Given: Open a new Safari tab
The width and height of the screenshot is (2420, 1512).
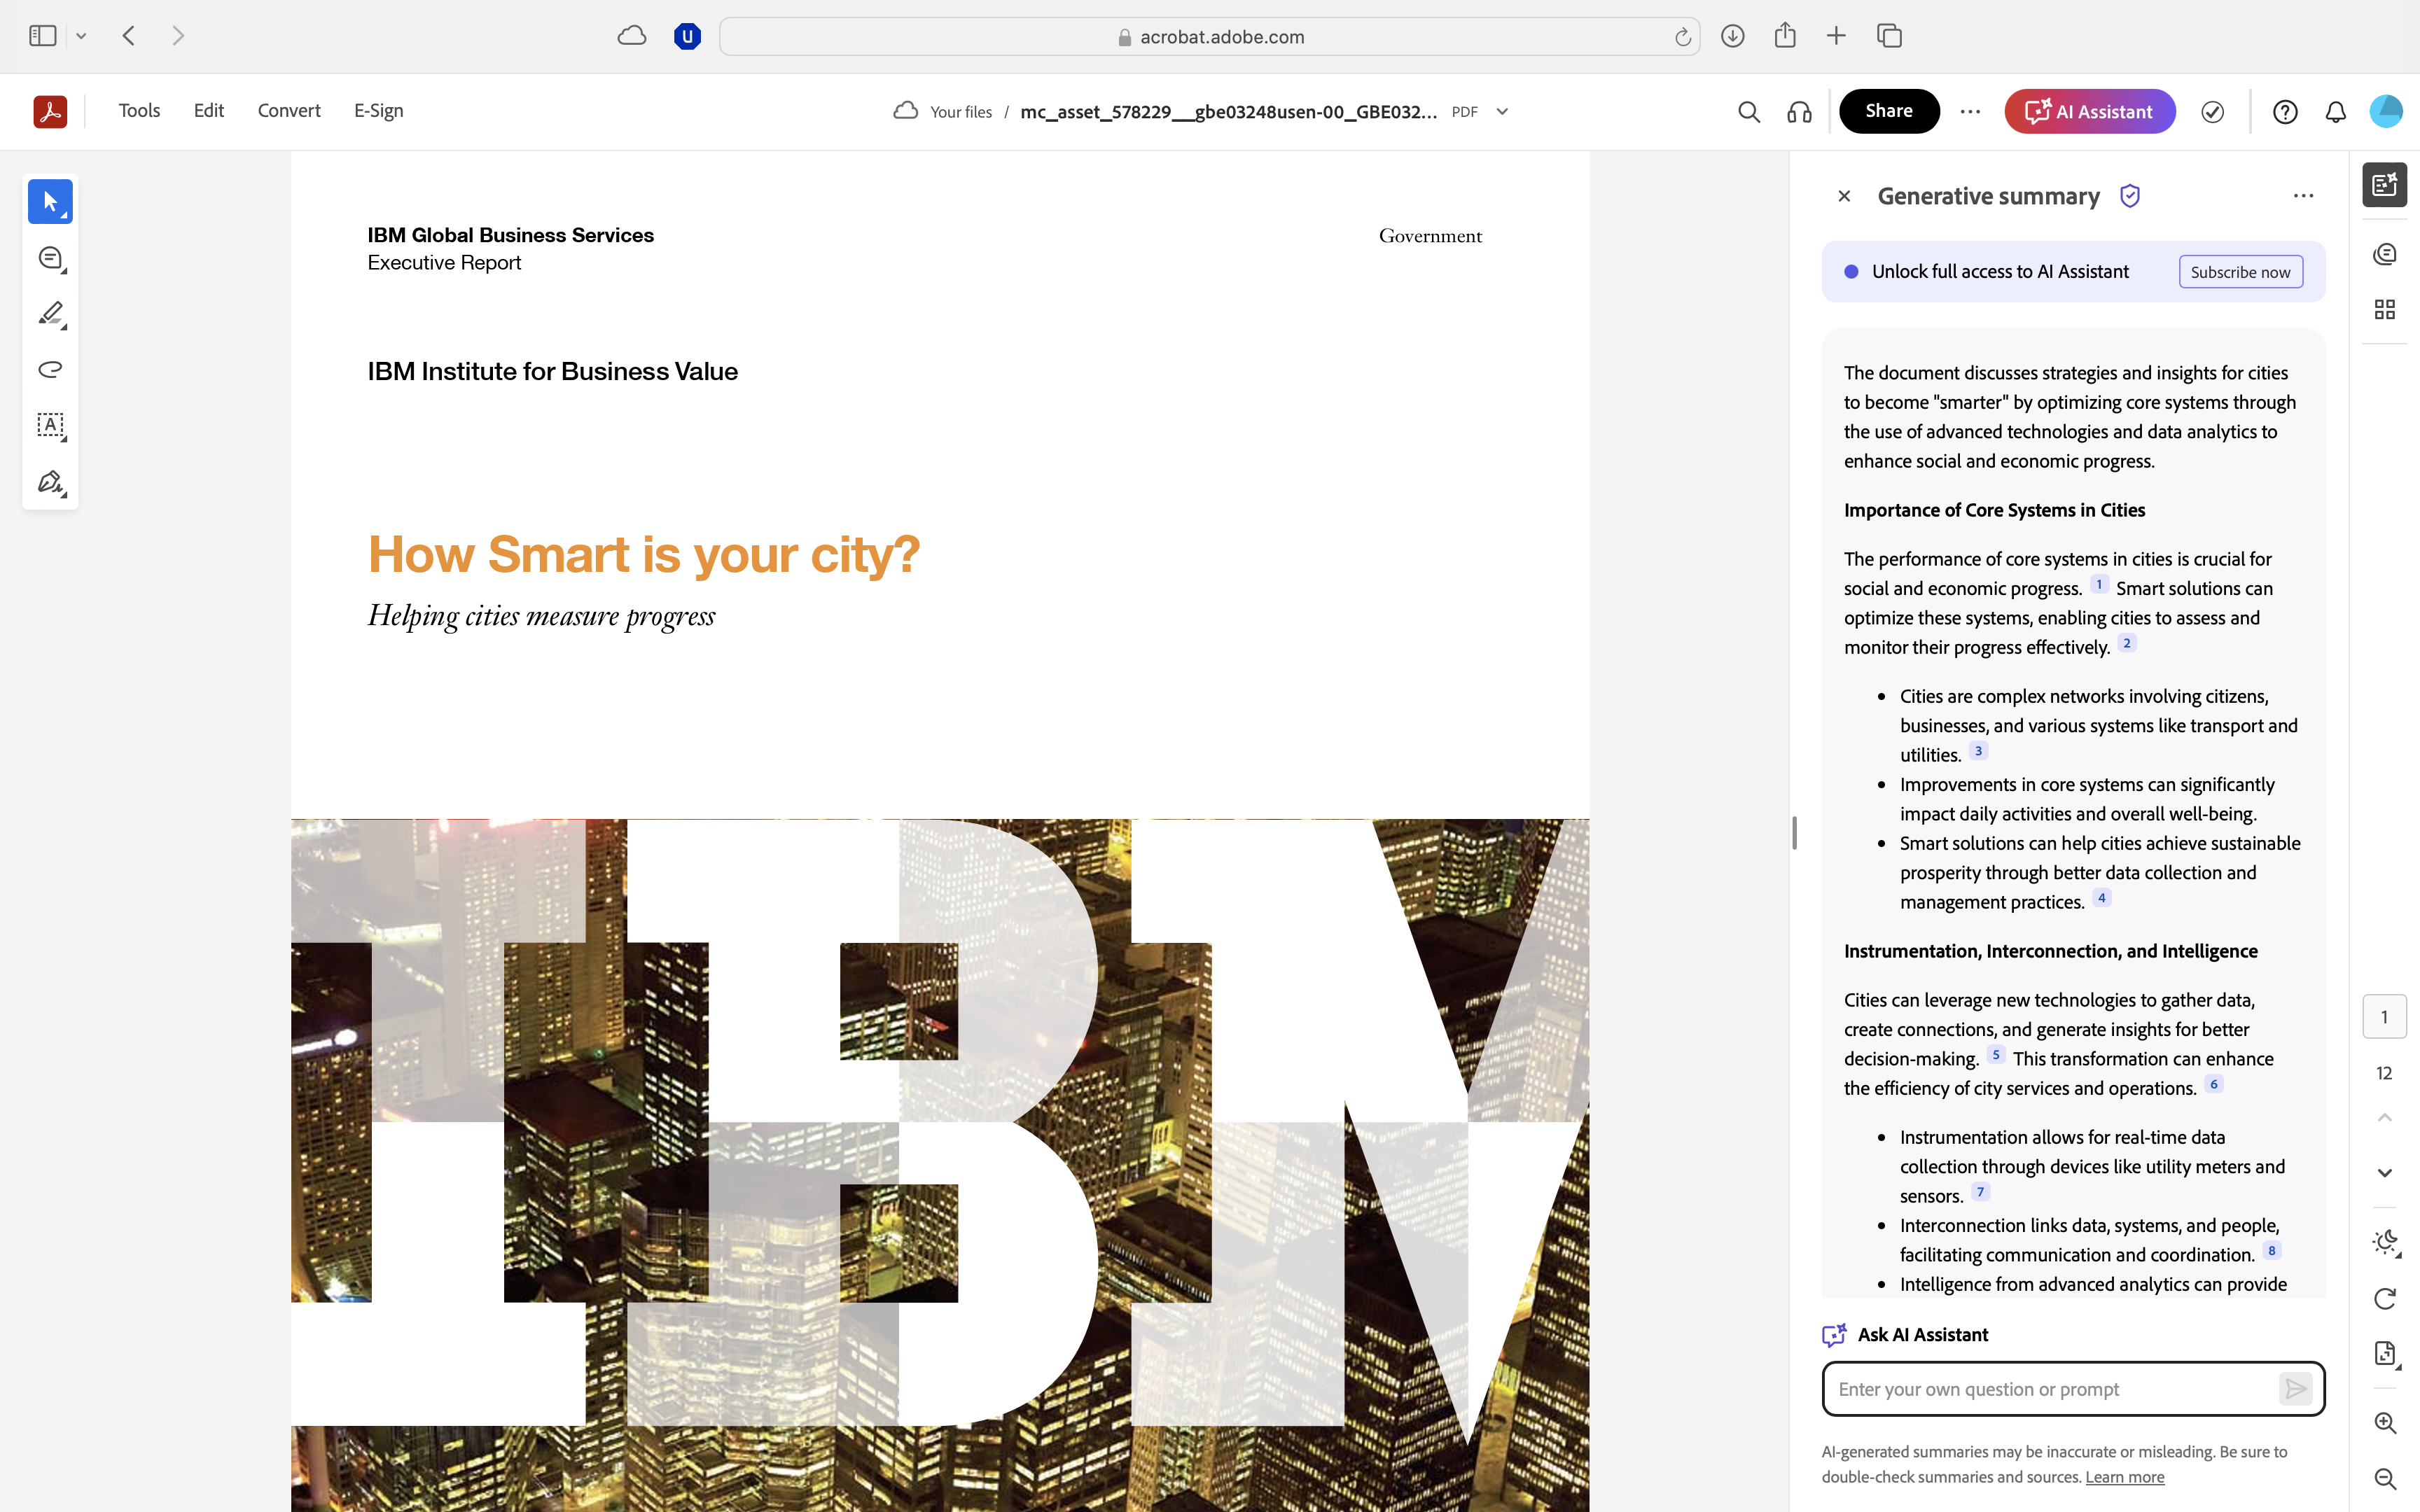Looking at the screenshot, I should 1836,36.
